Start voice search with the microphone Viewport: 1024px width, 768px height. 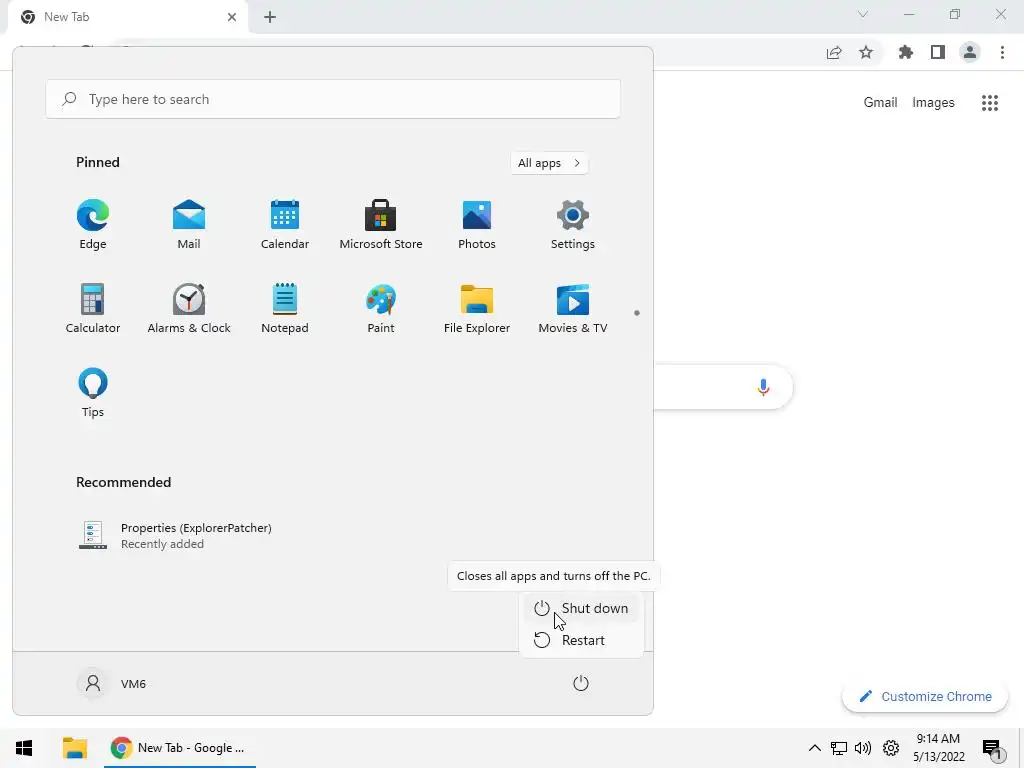click(x=763, y=387)
